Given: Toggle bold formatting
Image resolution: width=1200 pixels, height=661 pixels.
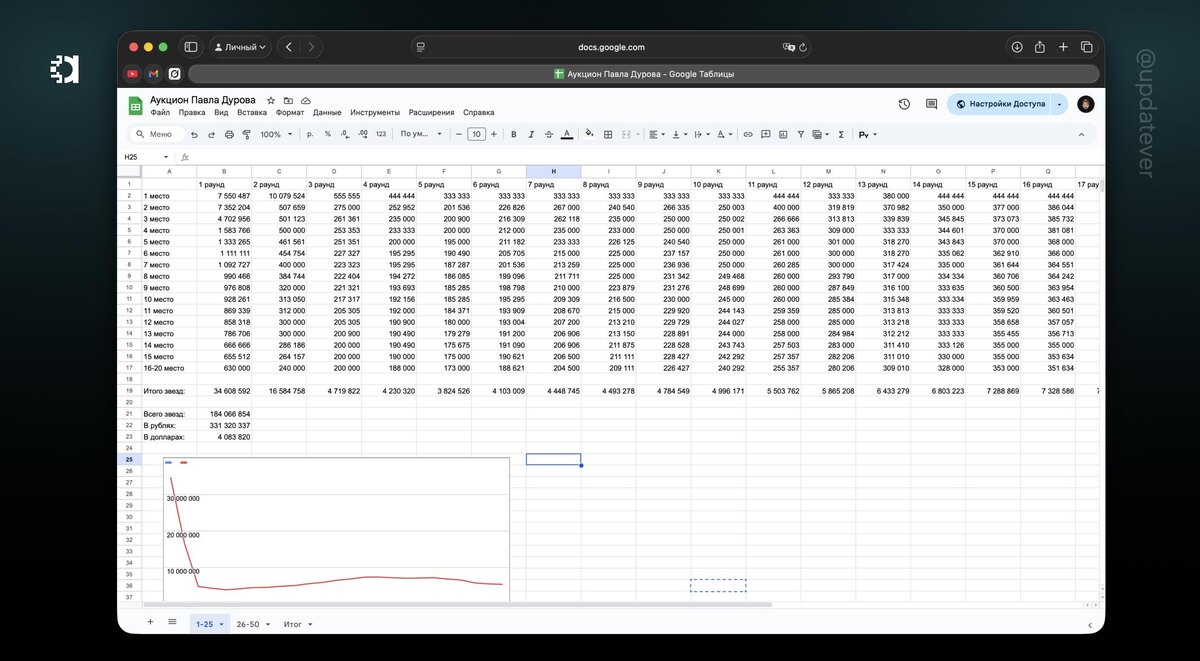Looking at the screenshot, I should pos(514,134).
